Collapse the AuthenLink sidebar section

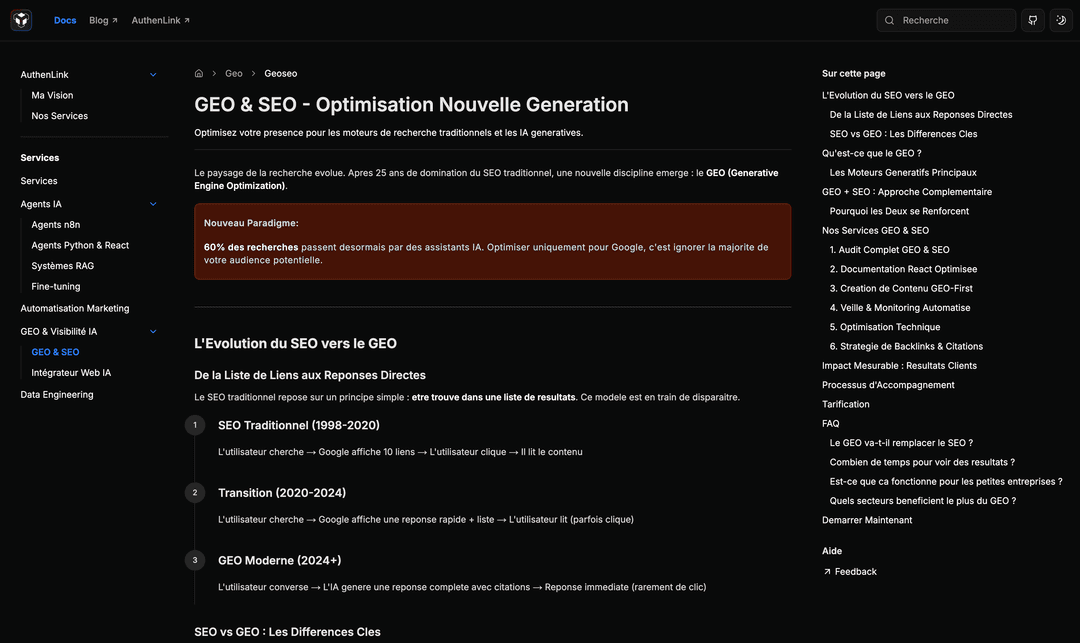point(153,75)
